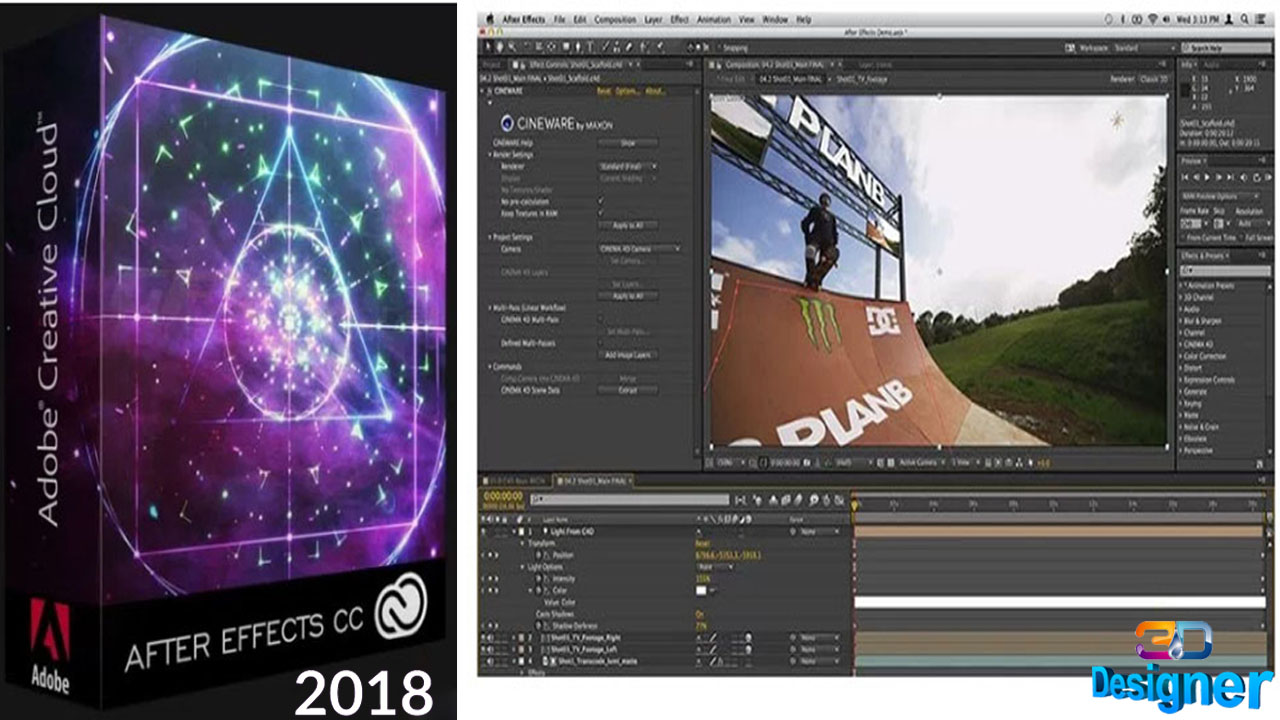The width and height of the screenshot is (1280, 720).
Task: Select the Selection tool in toolbar
Action: pos(488,47)
